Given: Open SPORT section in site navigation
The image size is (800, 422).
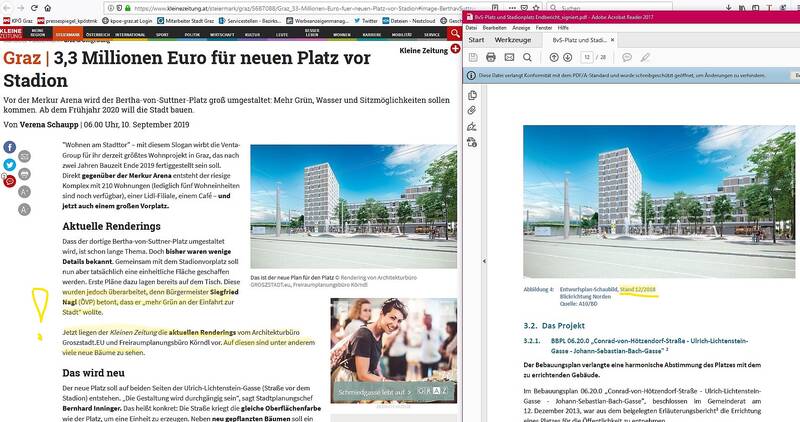Looking at the screenshot, I should (162, 34).
